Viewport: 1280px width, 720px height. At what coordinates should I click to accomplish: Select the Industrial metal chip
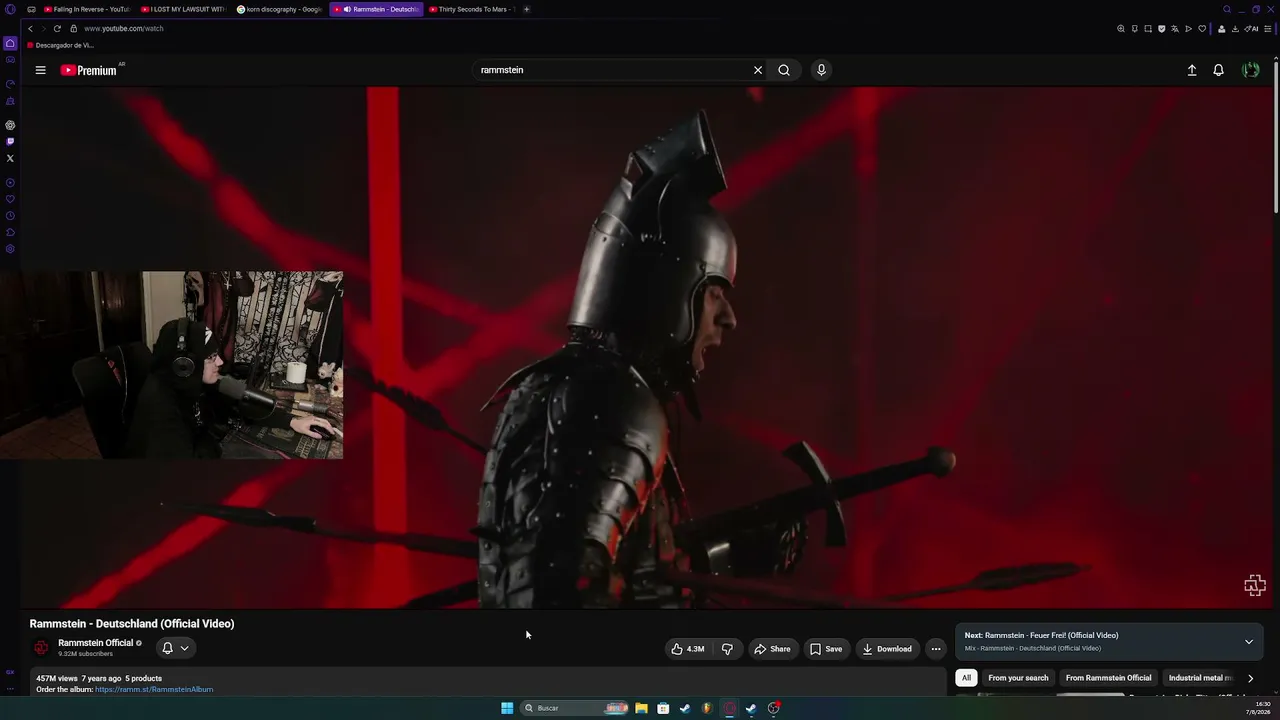pos(1200,678)
